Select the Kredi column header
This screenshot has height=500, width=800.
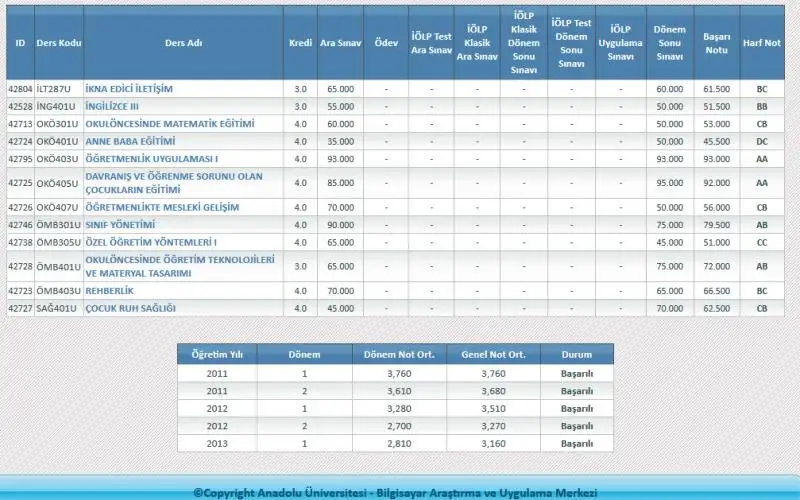point(300,44)
